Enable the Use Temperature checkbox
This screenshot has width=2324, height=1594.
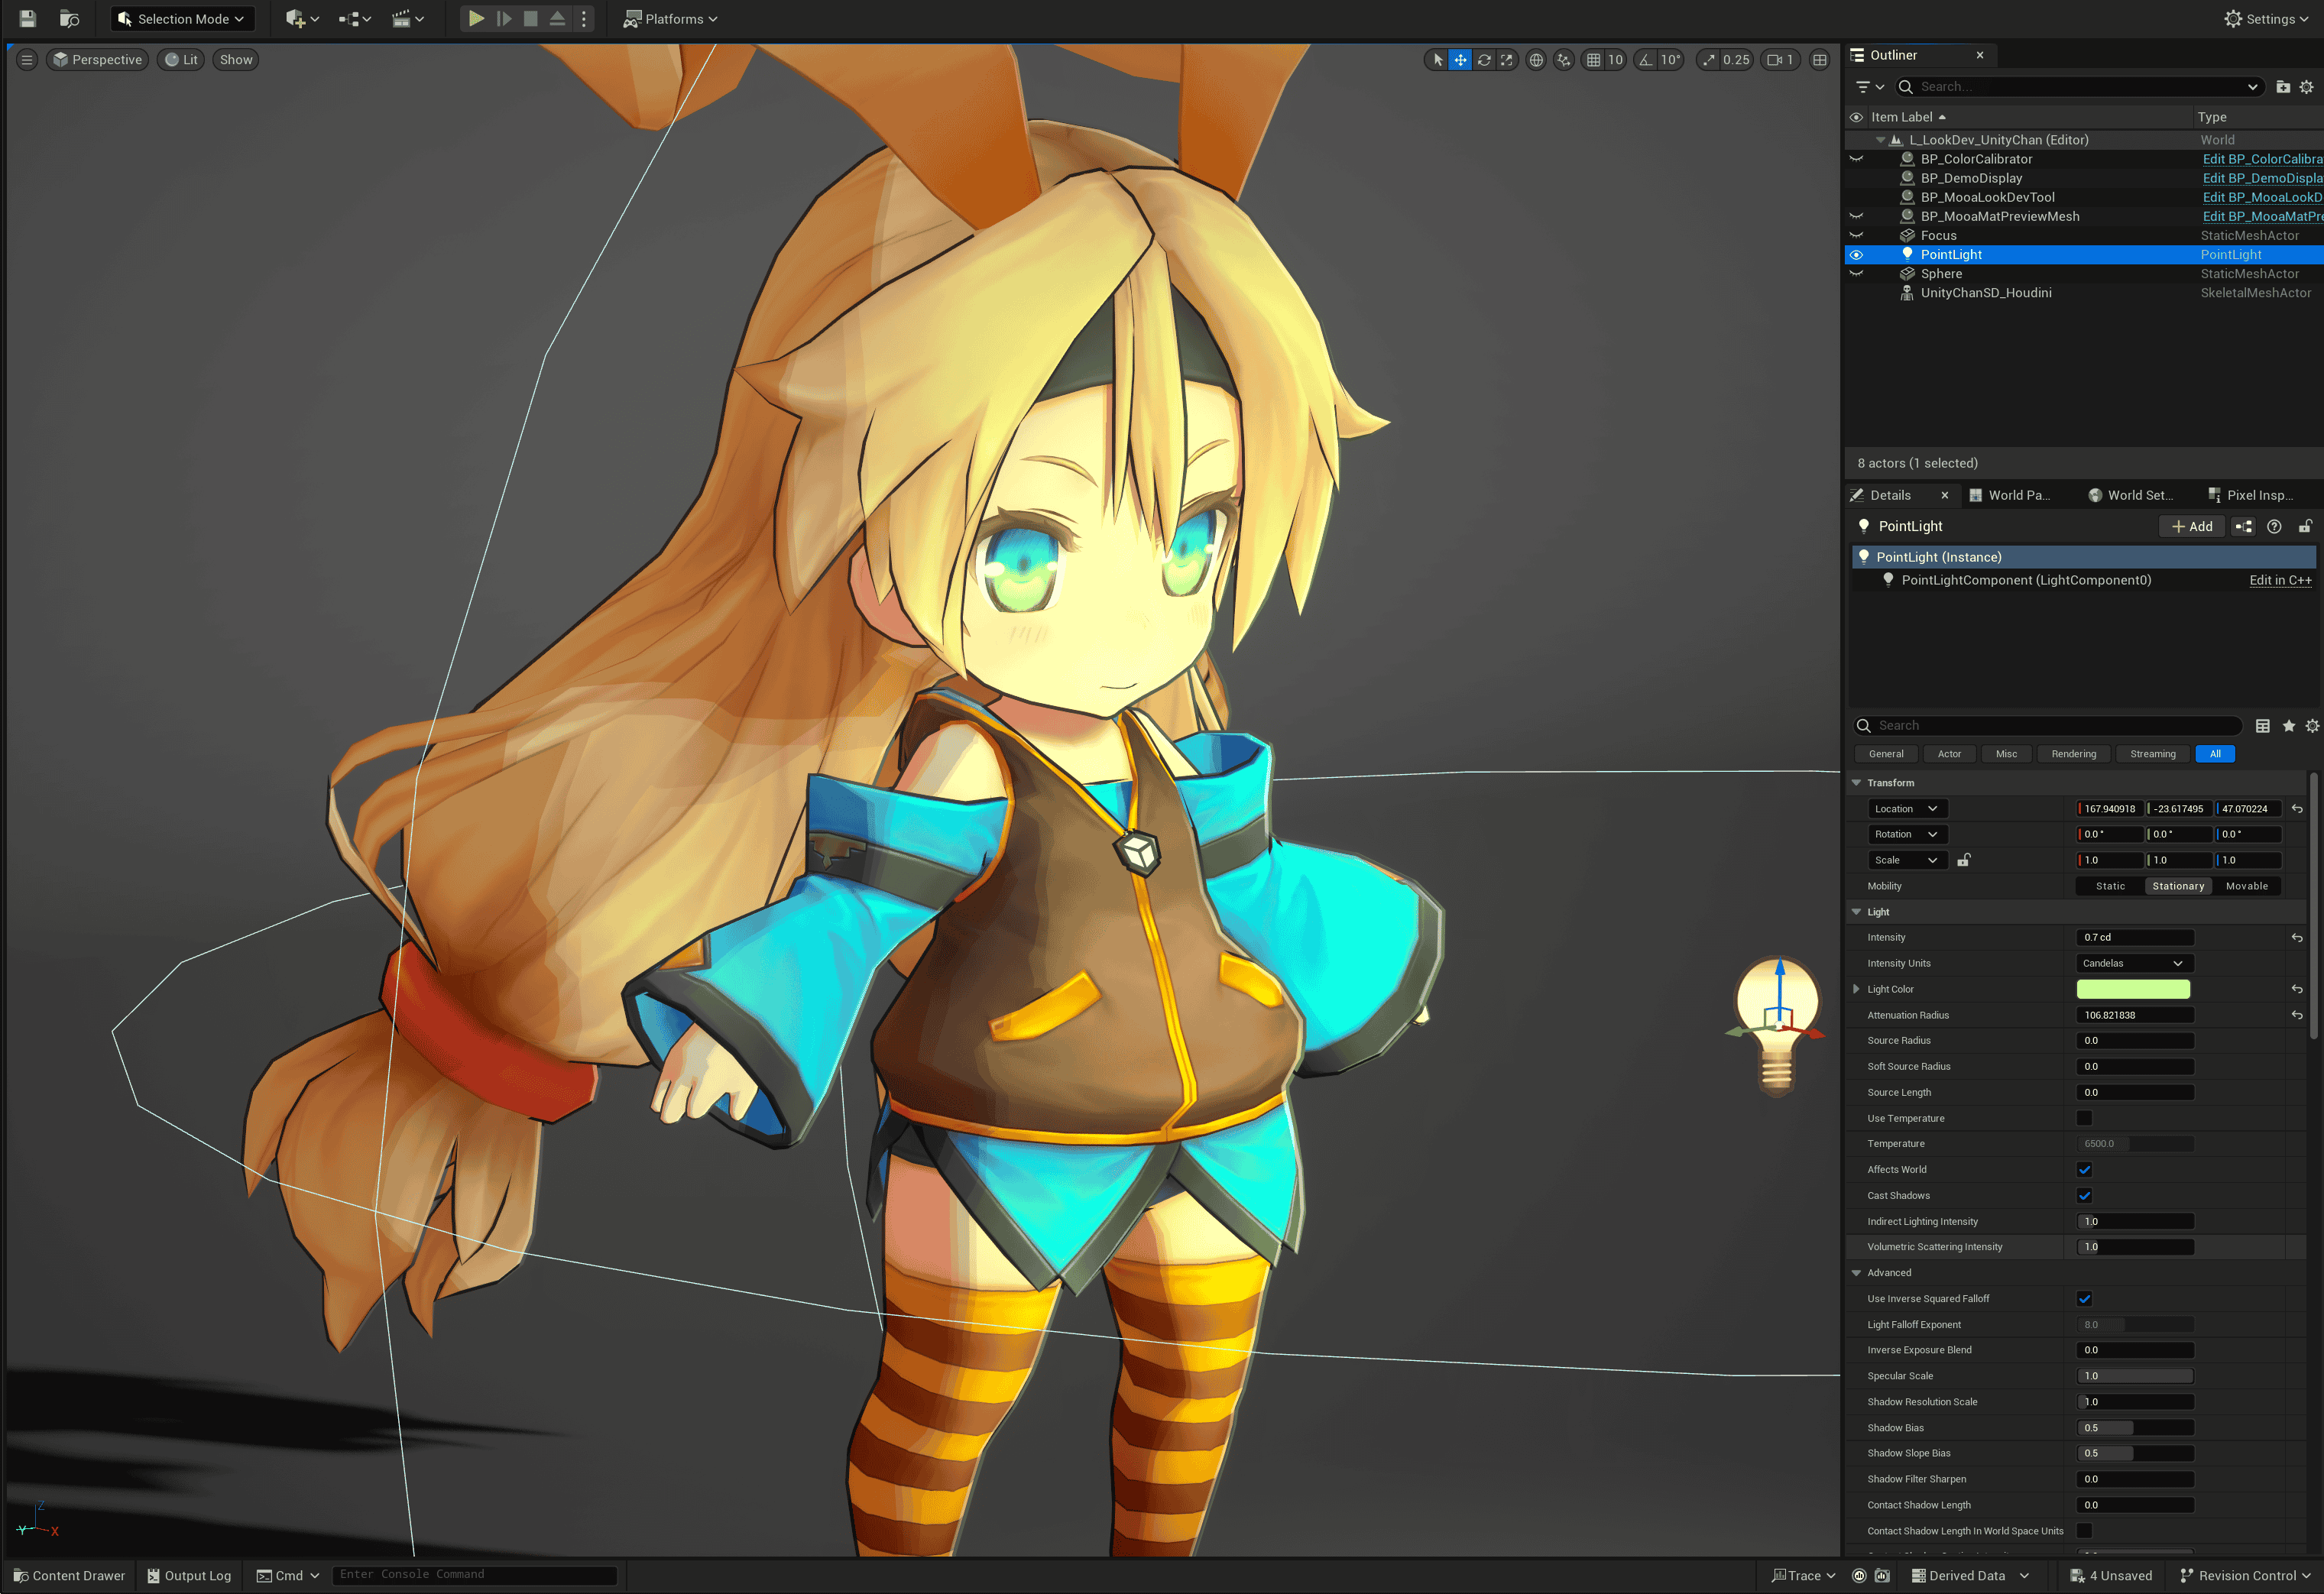(2085, 1118)
